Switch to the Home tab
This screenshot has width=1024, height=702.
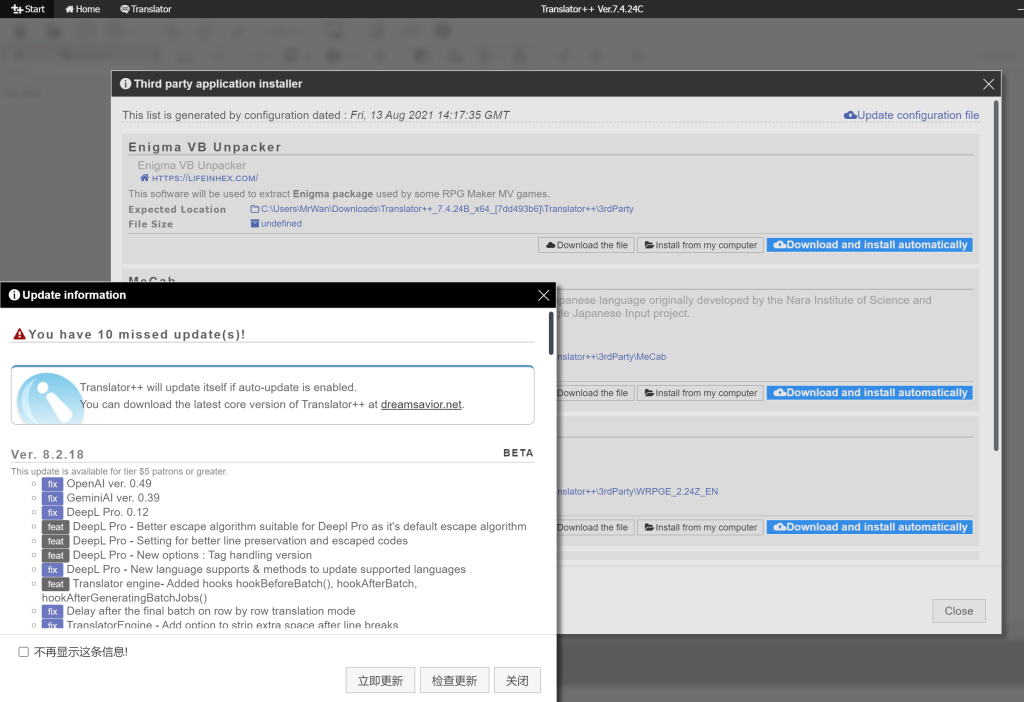[x=83, y=9]
